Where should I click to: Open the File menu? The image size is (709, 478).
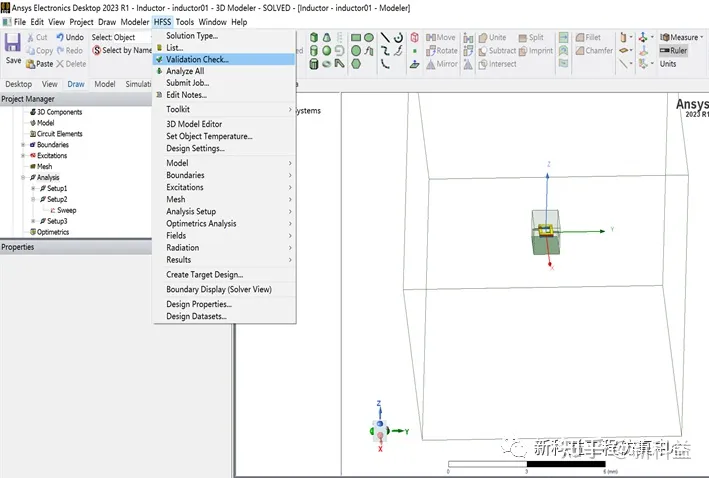(19, 22)
